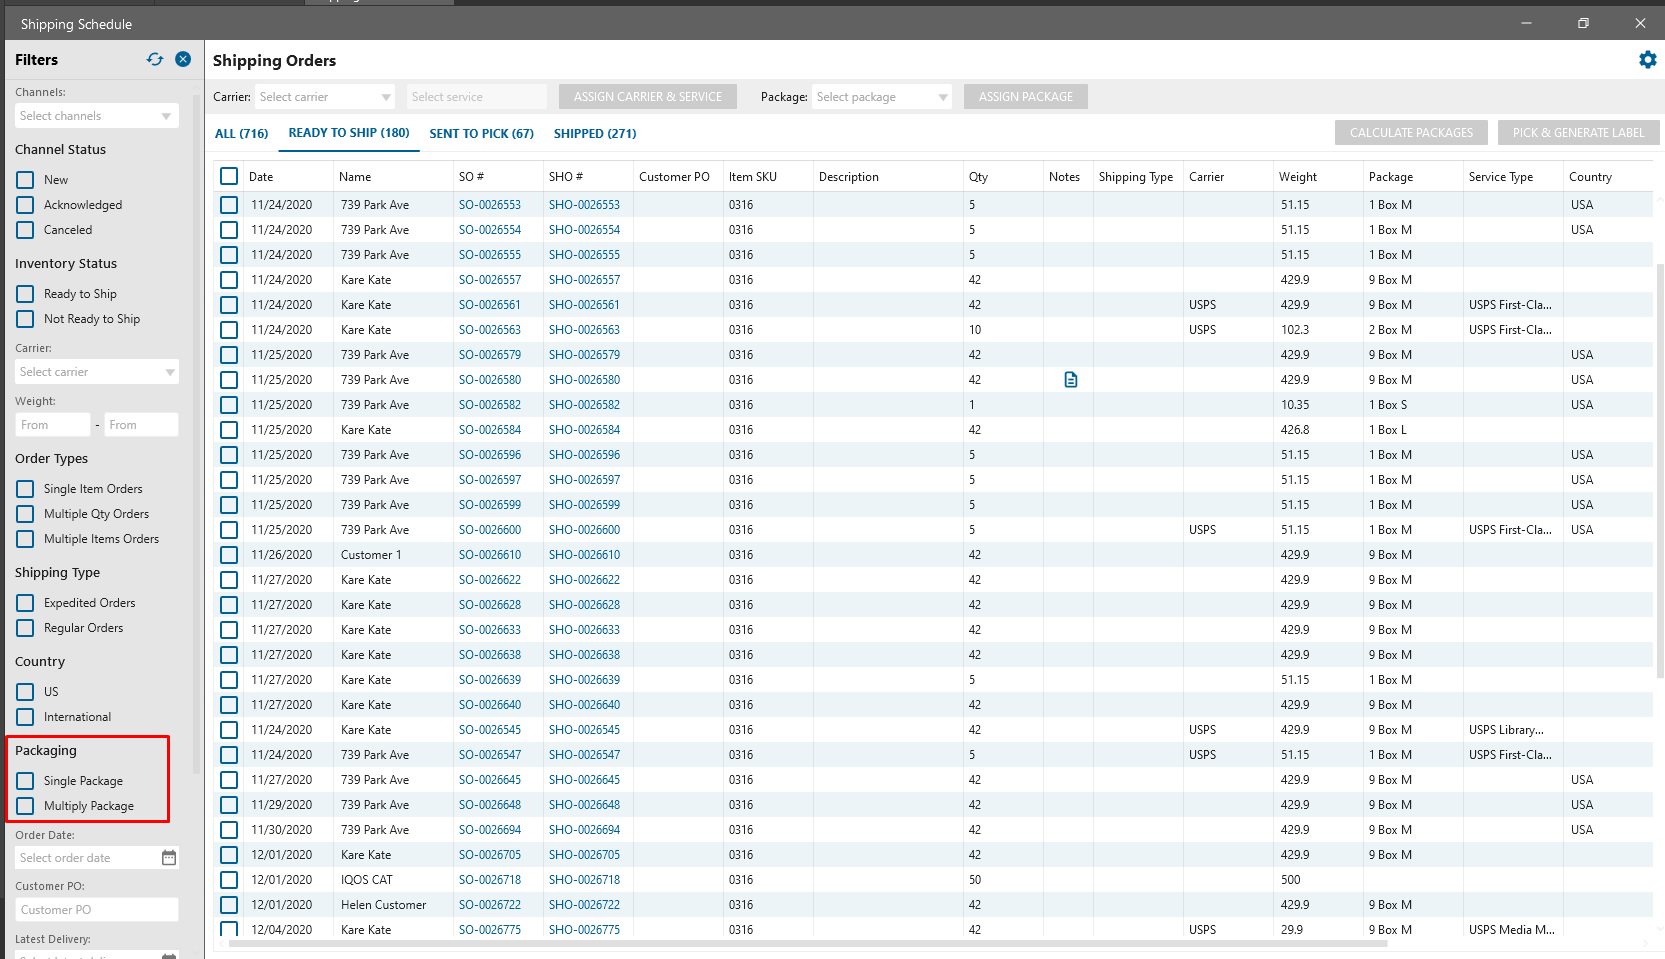Toggle the Single Package checkbox
The width and height of the screenshot is (1665, 959).
point(25,781)
